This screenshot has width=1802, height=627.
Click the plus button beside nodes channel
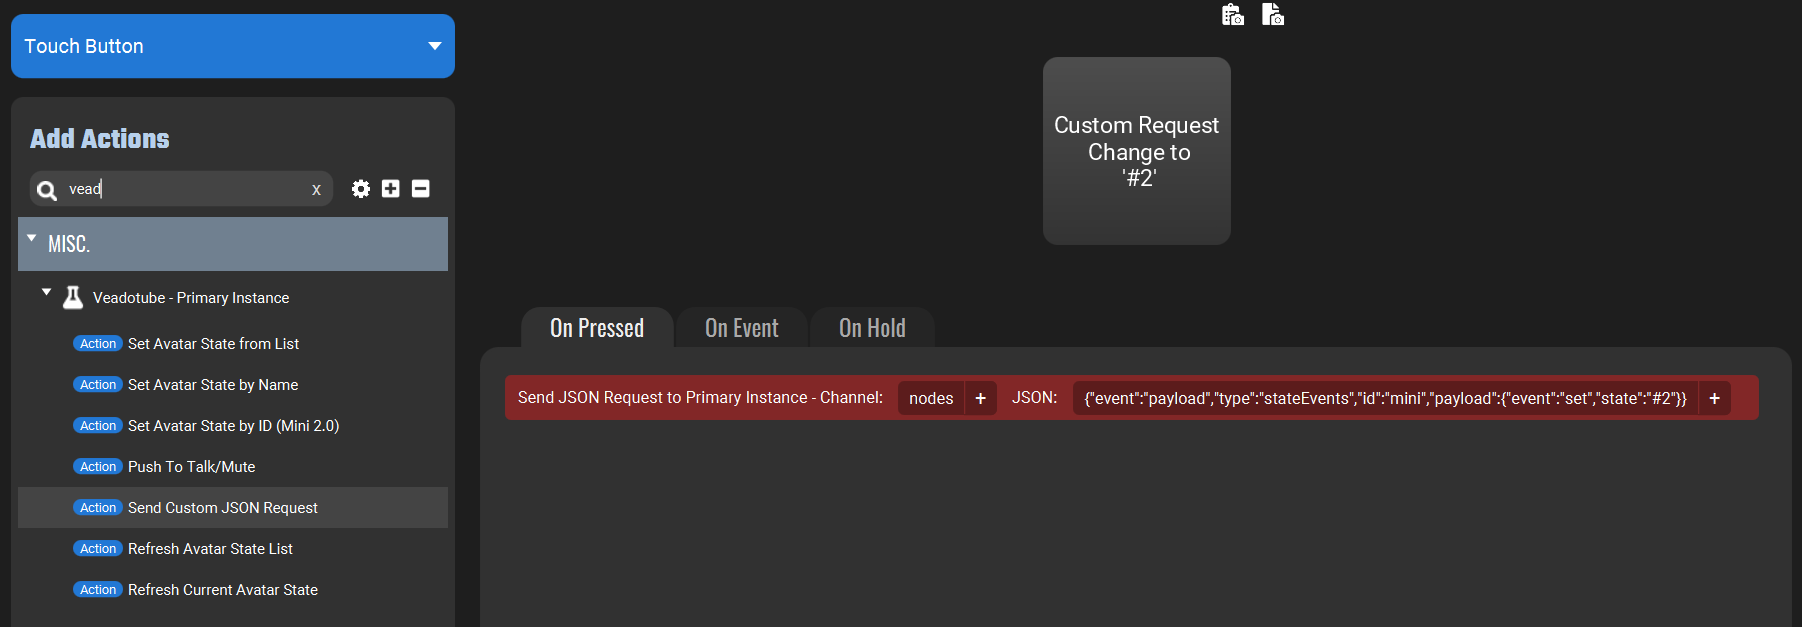(981, 398)
